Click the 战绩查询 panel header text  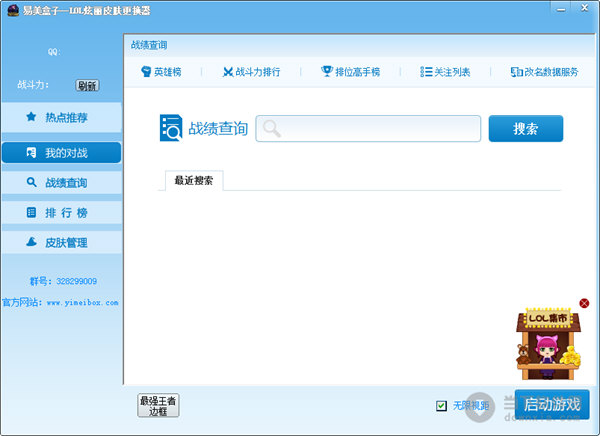pyautogui.click(x=149, y=45)
